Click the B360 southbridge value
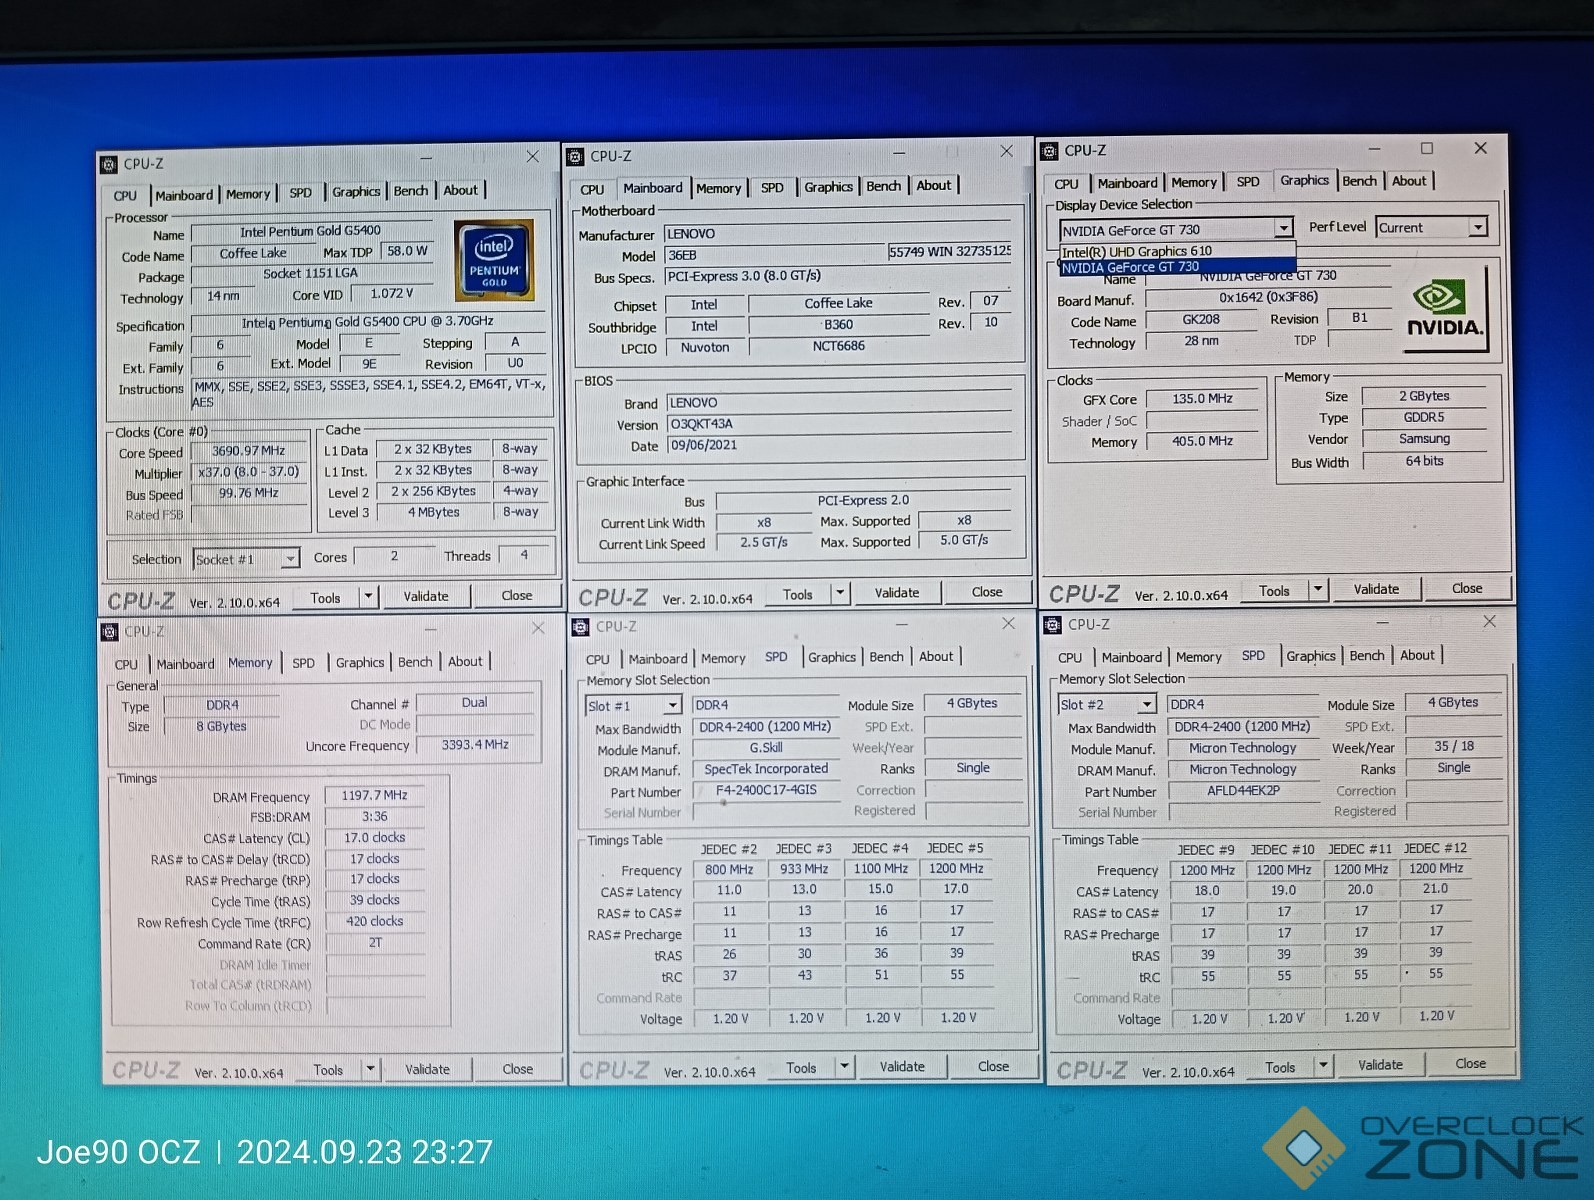 838,325
